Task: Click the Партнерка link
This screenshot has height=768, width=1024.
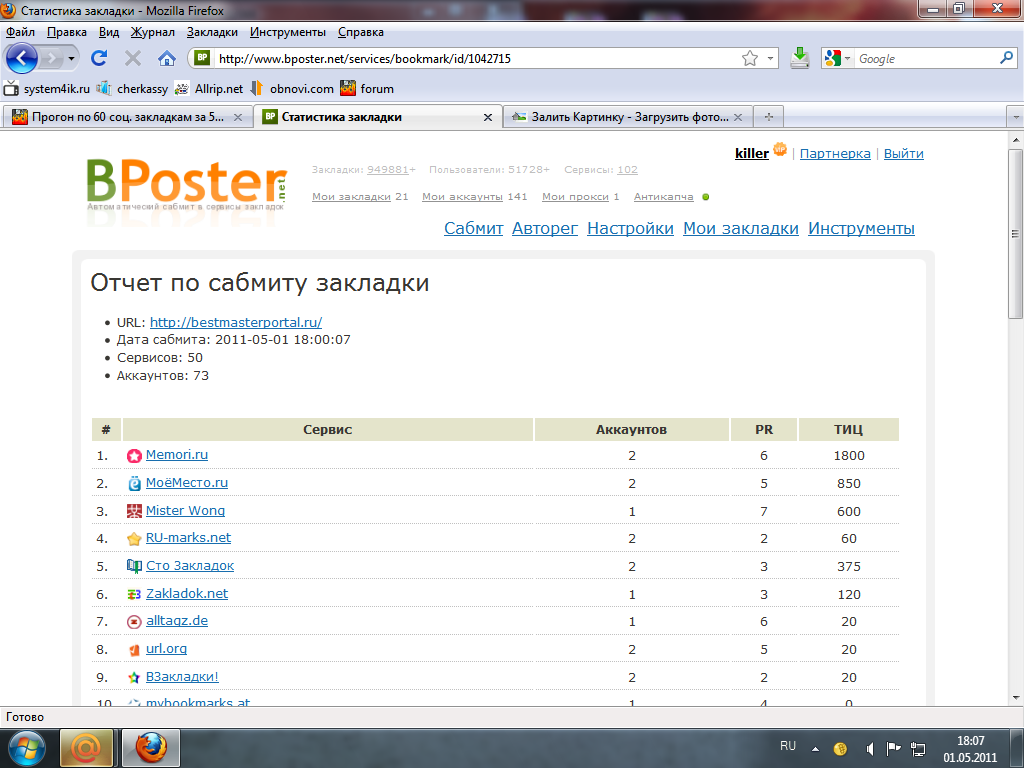Action: pyautogui.click(x=835, y=153)
